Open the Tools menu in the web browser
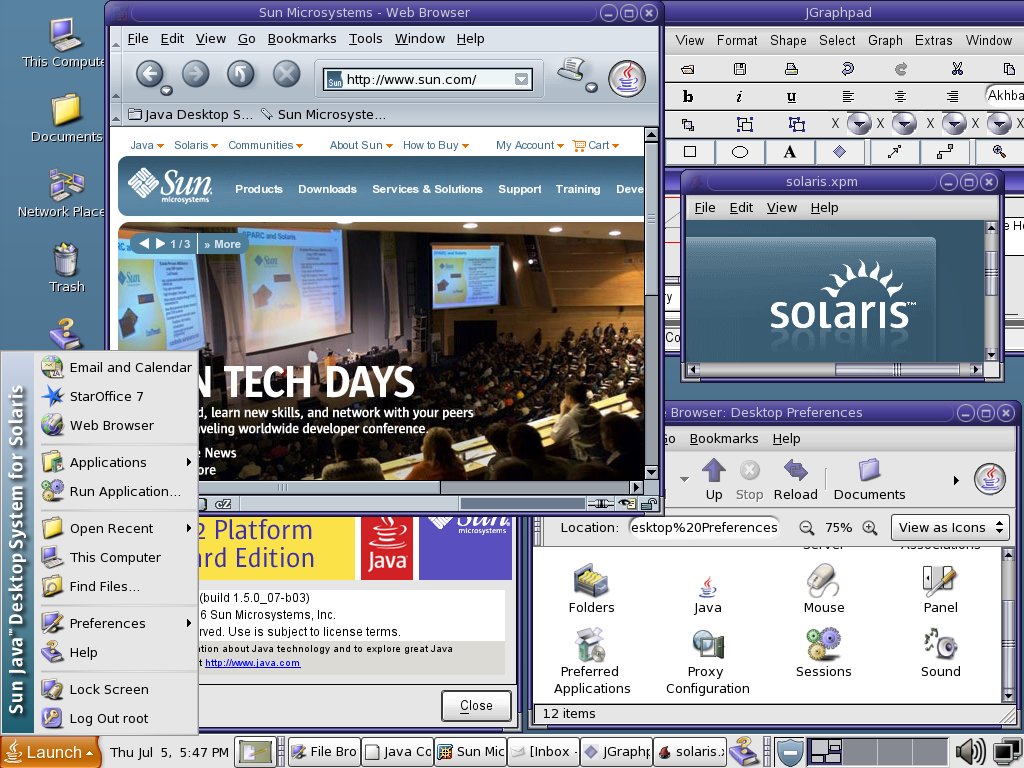The height and width of the screenshot is (768, 1024). pyautogui.click(x=365, y=39)
